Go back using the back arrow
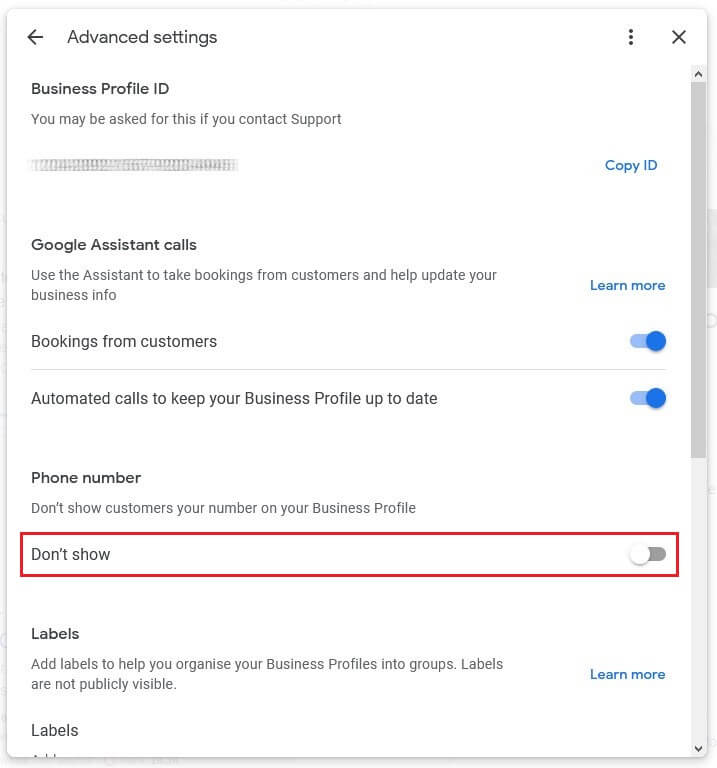The width and height of the screenshot is (717, 768). 35,37
